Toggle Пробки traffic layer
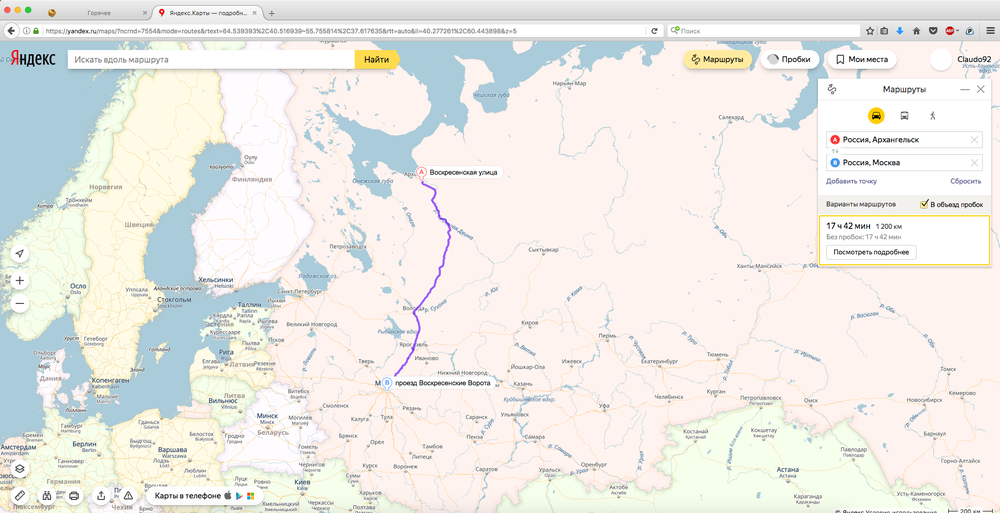The width and height of the screenshot is (1000, 513). coord(790,59)
